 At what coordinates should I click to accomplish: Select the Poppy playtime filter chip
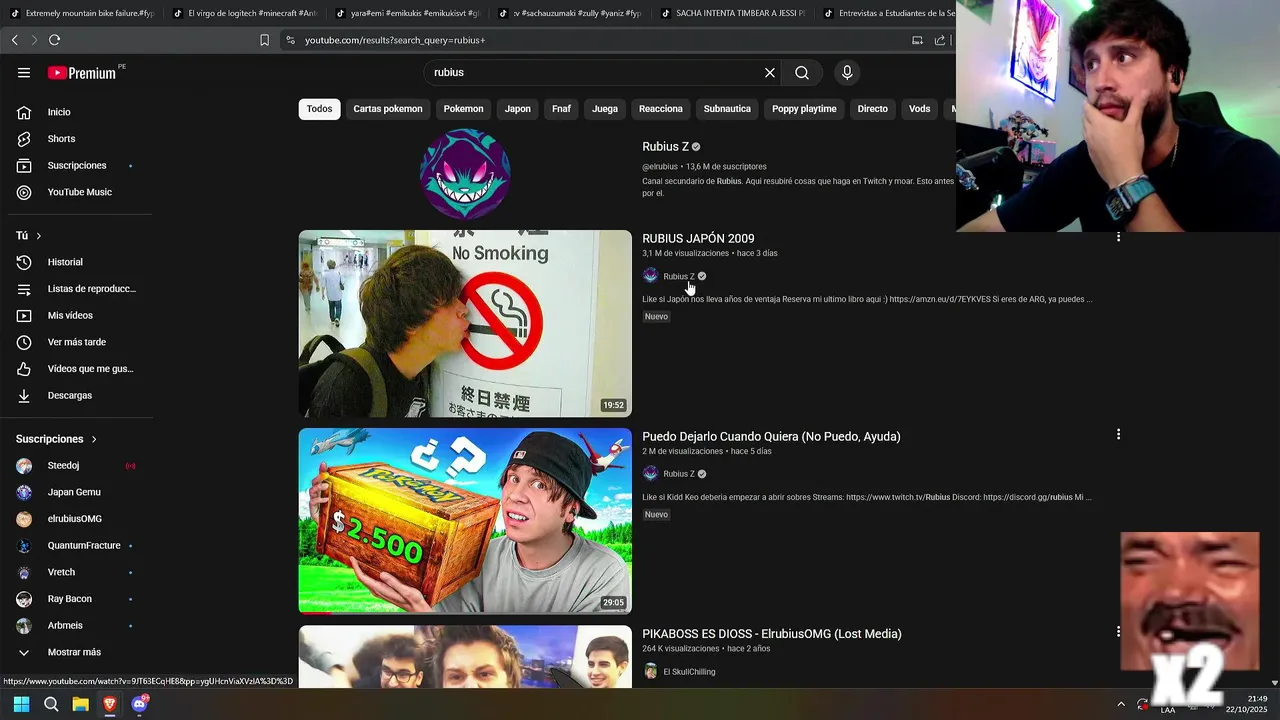(x=804, y=109)
